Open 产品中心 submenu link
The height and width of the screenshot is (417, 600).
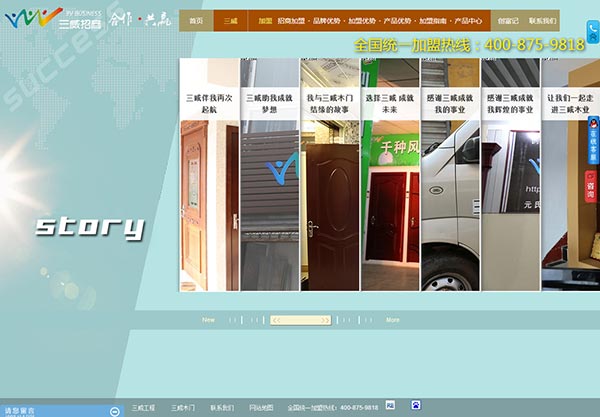[x=468, y=21]
